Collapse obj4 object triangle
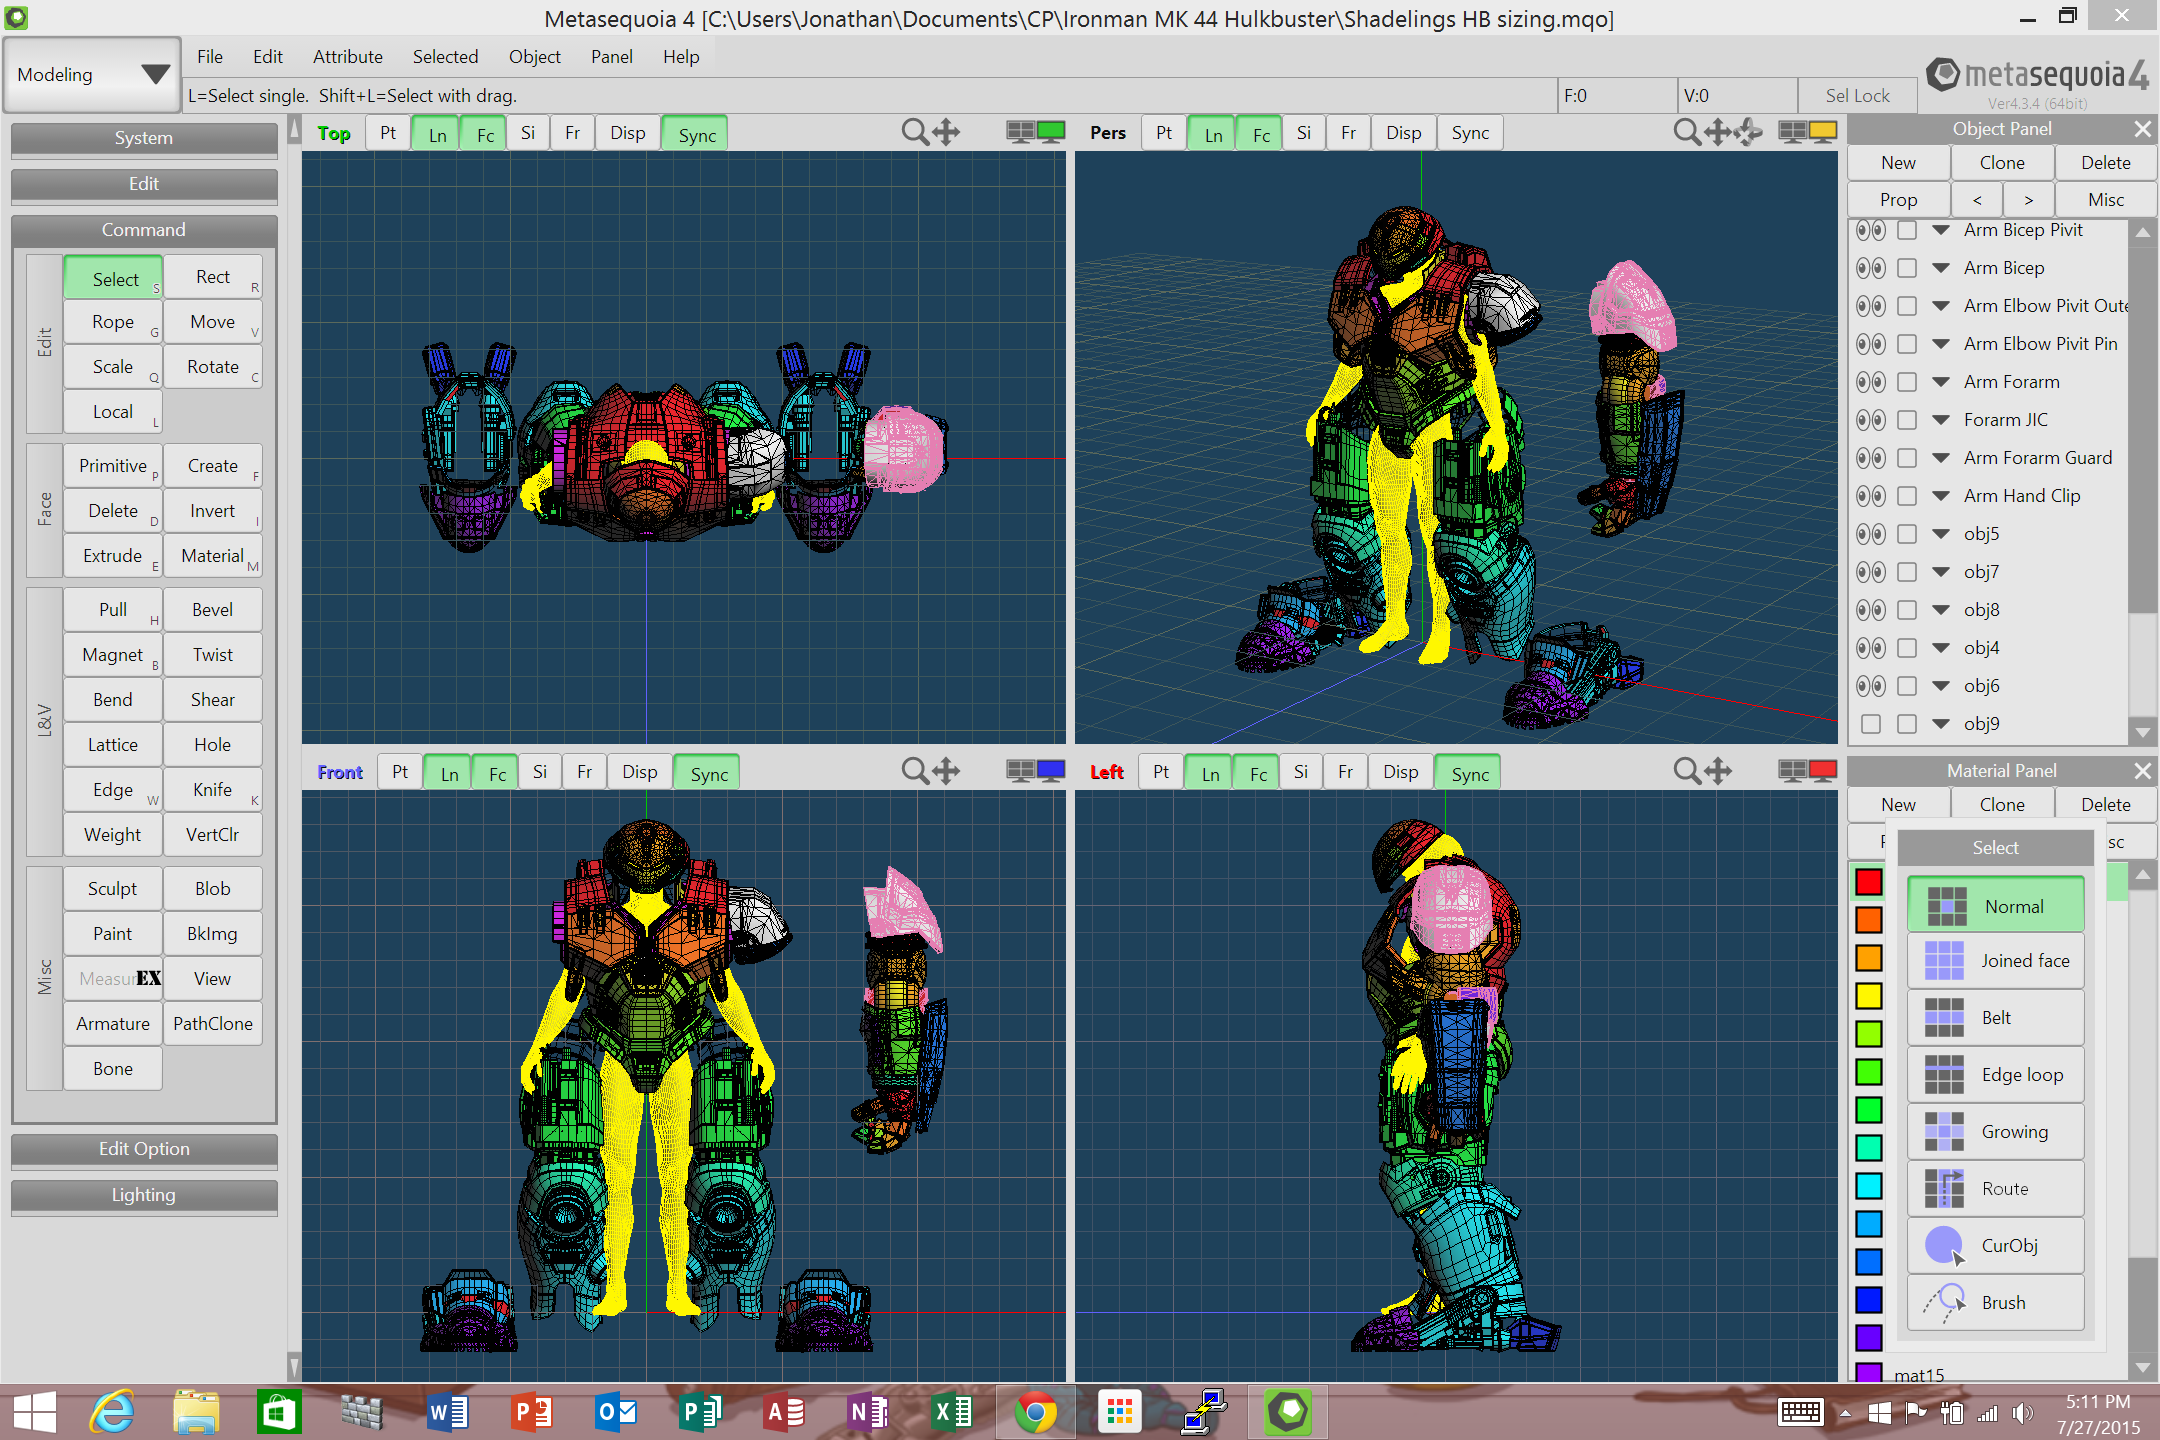The image size is (2160, 1440). click(x=1941, y=648)
